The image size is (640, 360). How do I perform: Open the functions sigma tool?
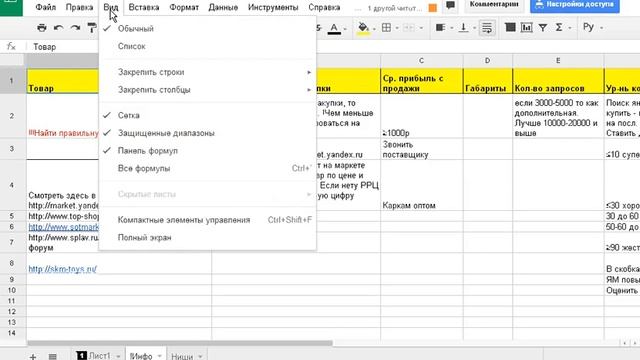pos(559,27)
